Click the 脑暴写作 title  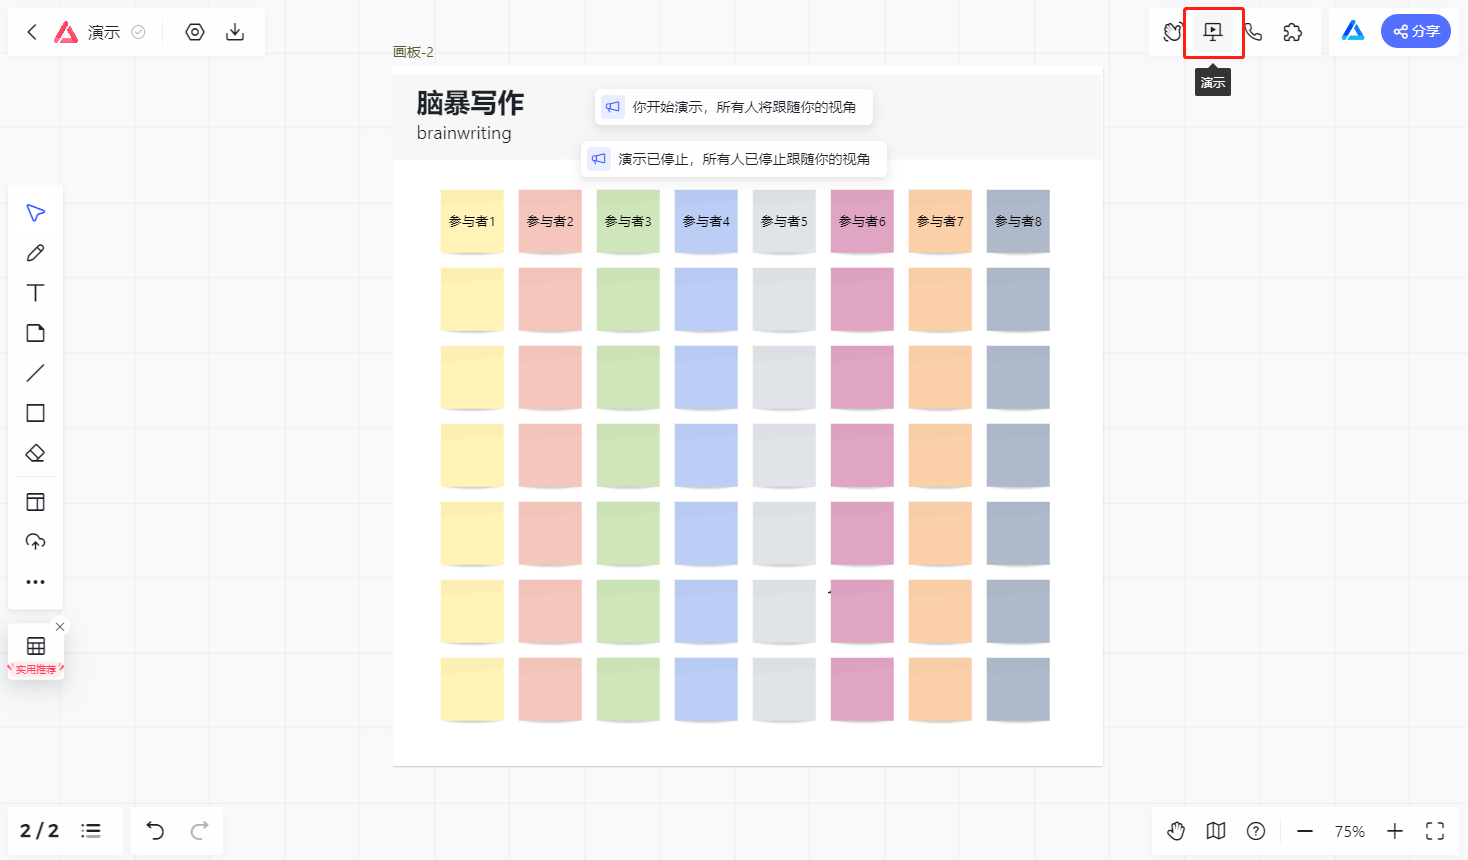[470, 103]
